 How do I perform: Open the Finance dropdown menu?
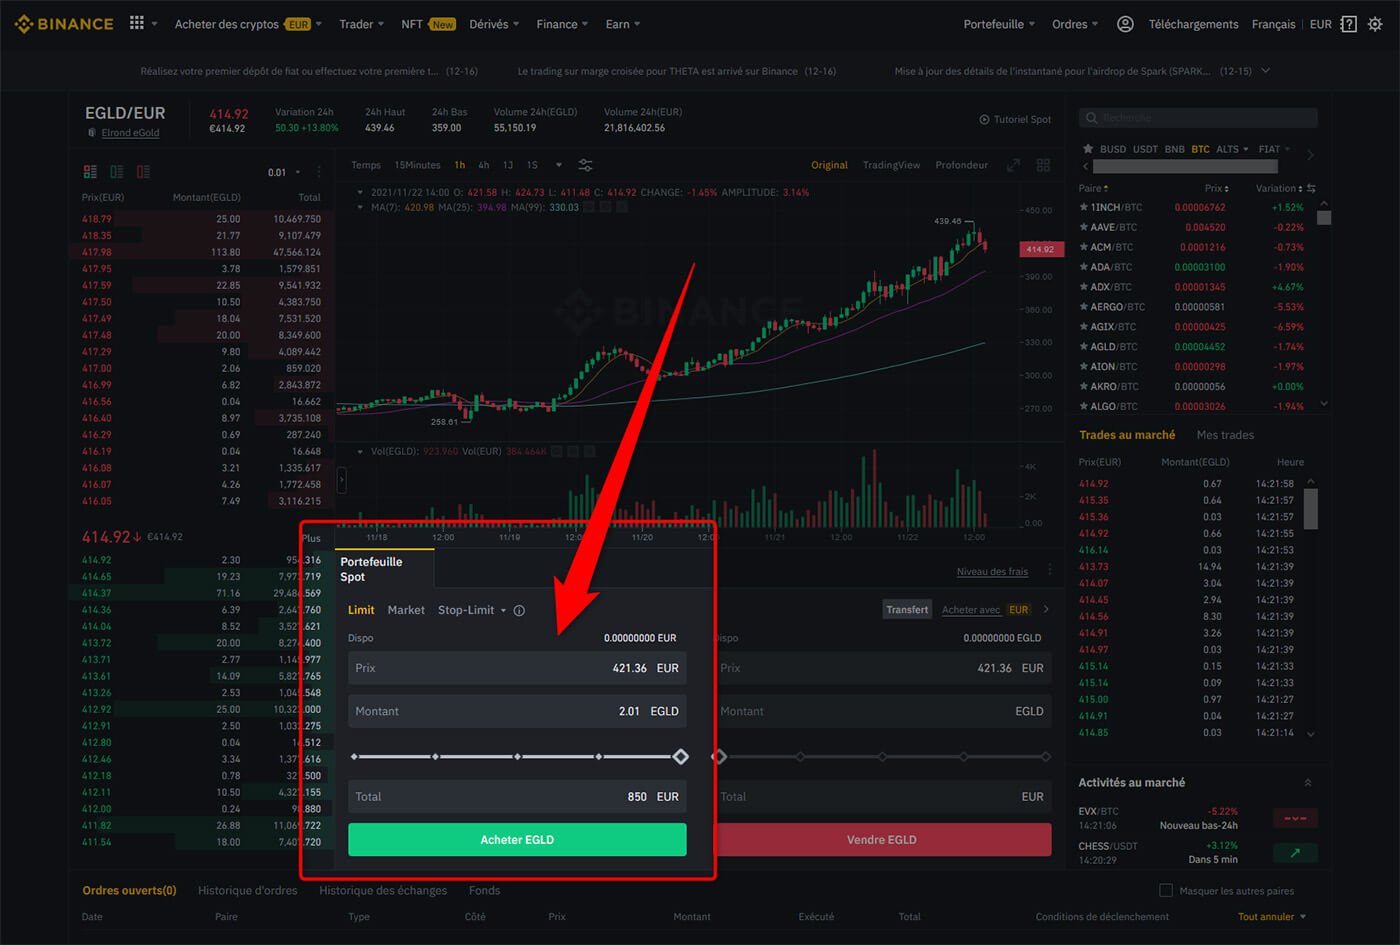coord(562,24)
